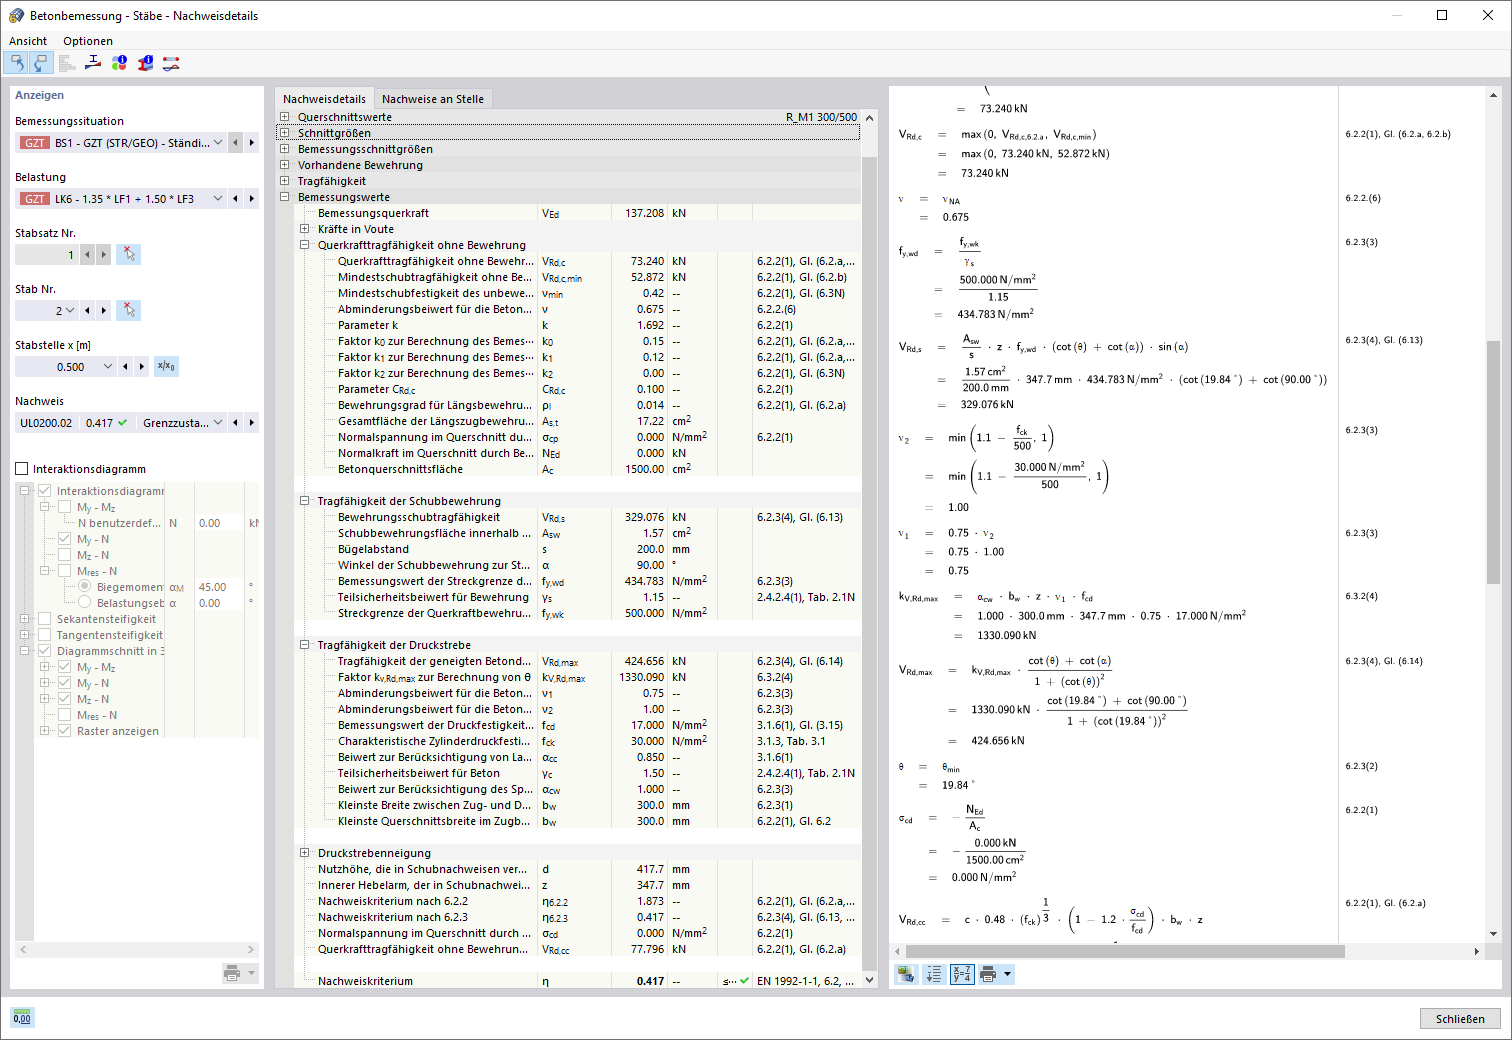1512x1040 pixels.
Task: Go to the next Bemessungssituation with right arrow
Action: (x=252, y=143)
